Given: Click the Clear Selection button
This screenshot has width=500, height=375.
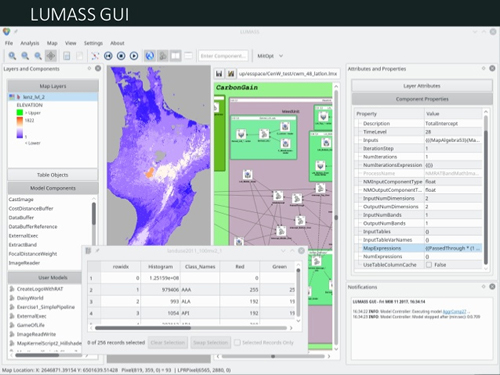Looking at the screenshot, I should click(x=168, y=342).
